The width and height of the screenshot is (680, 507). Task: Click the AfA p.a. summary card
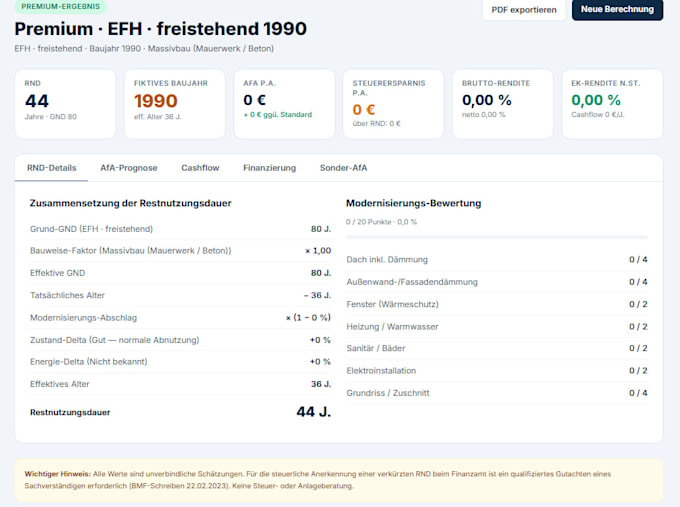tap(284, 104)
